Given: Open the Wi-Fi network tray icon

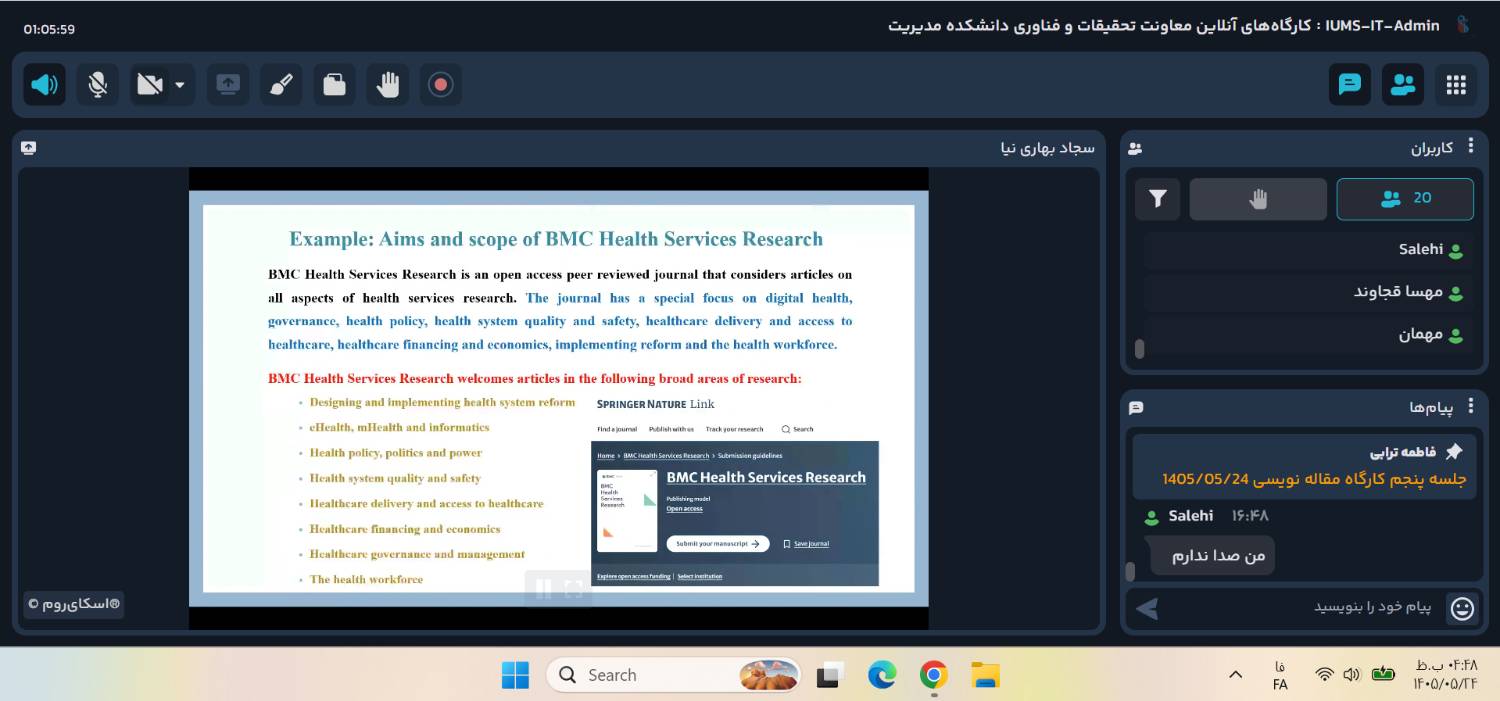Looking at the screenshot, I should coord(1325,675).
